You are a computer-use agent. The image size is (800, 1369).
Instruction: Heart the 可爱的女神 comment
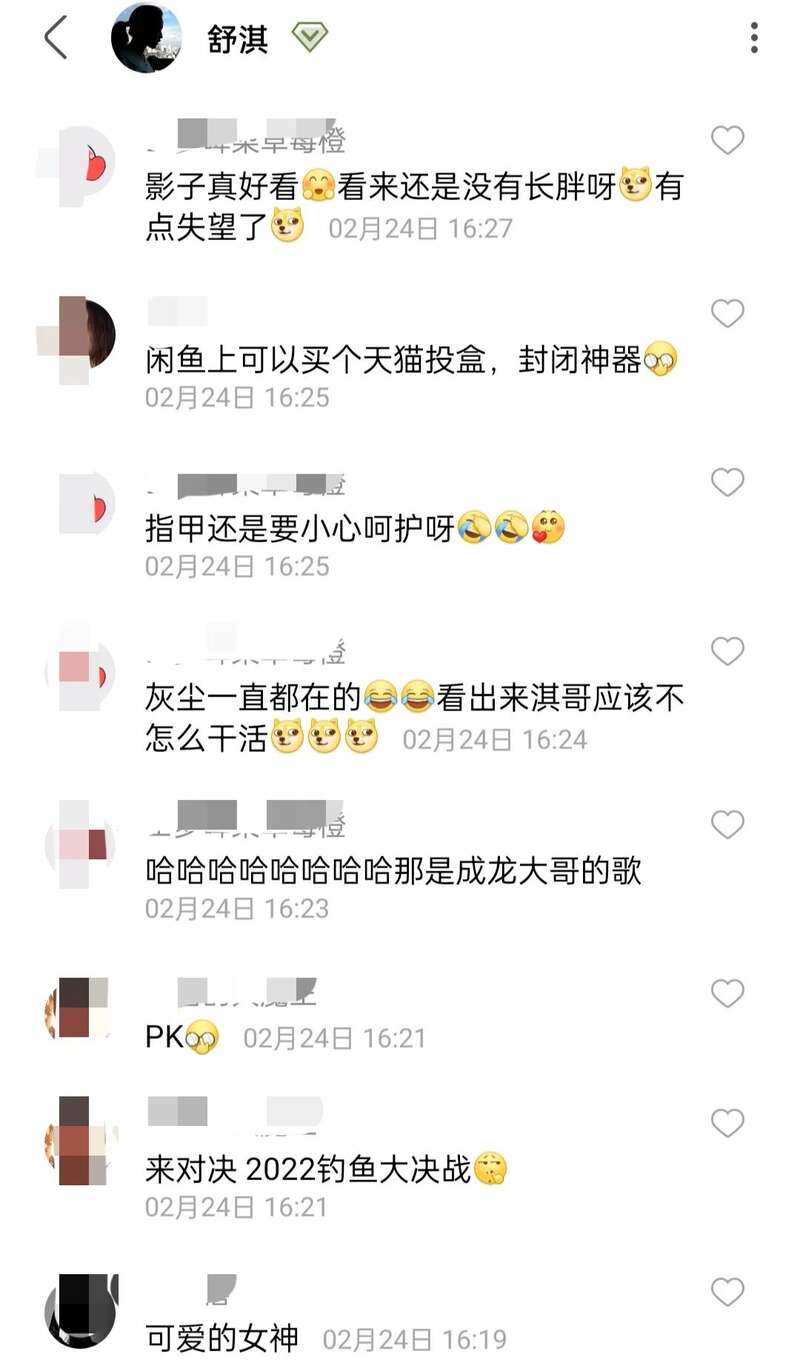pos(727,1293)
